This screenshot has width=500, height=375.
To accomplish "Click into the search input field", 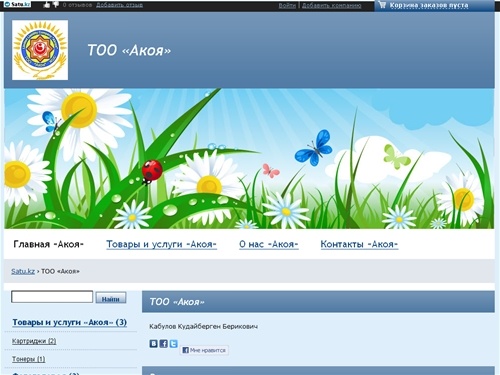I will click(52, 297).
